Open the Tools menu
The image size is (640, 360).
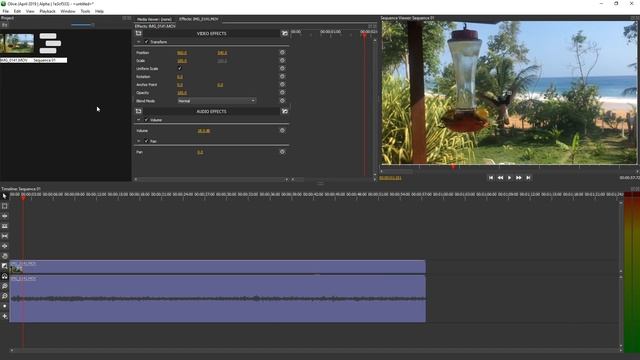point(85,11)
